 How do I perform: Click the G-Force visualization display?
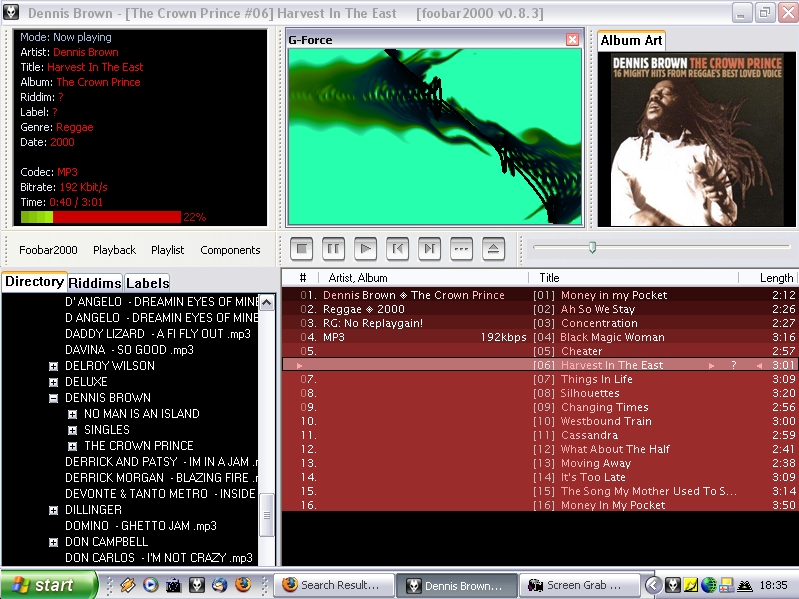coord(435,137)
